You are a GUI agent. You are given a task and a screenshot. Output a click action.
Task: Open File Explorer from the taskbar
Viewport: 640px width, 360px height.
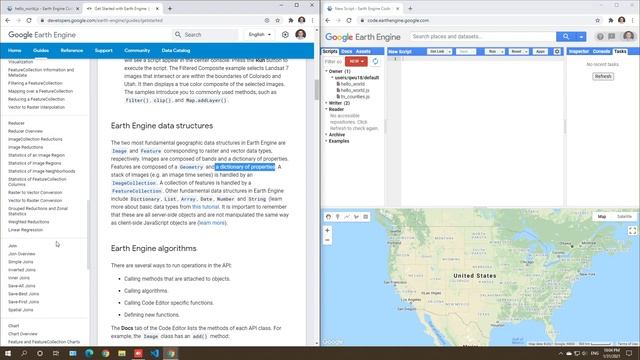pyautogui.click(x=122, y=353)
